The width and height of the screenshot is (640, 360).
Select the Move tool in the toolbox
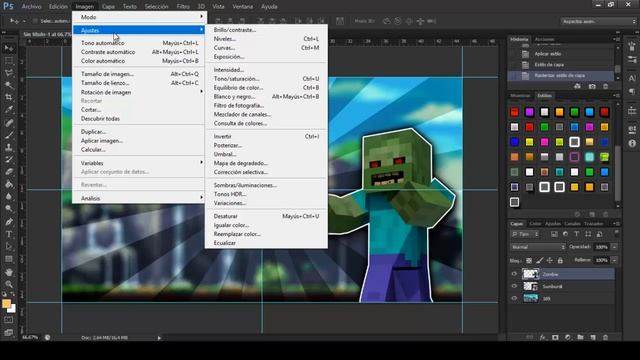tap(9, 48)
